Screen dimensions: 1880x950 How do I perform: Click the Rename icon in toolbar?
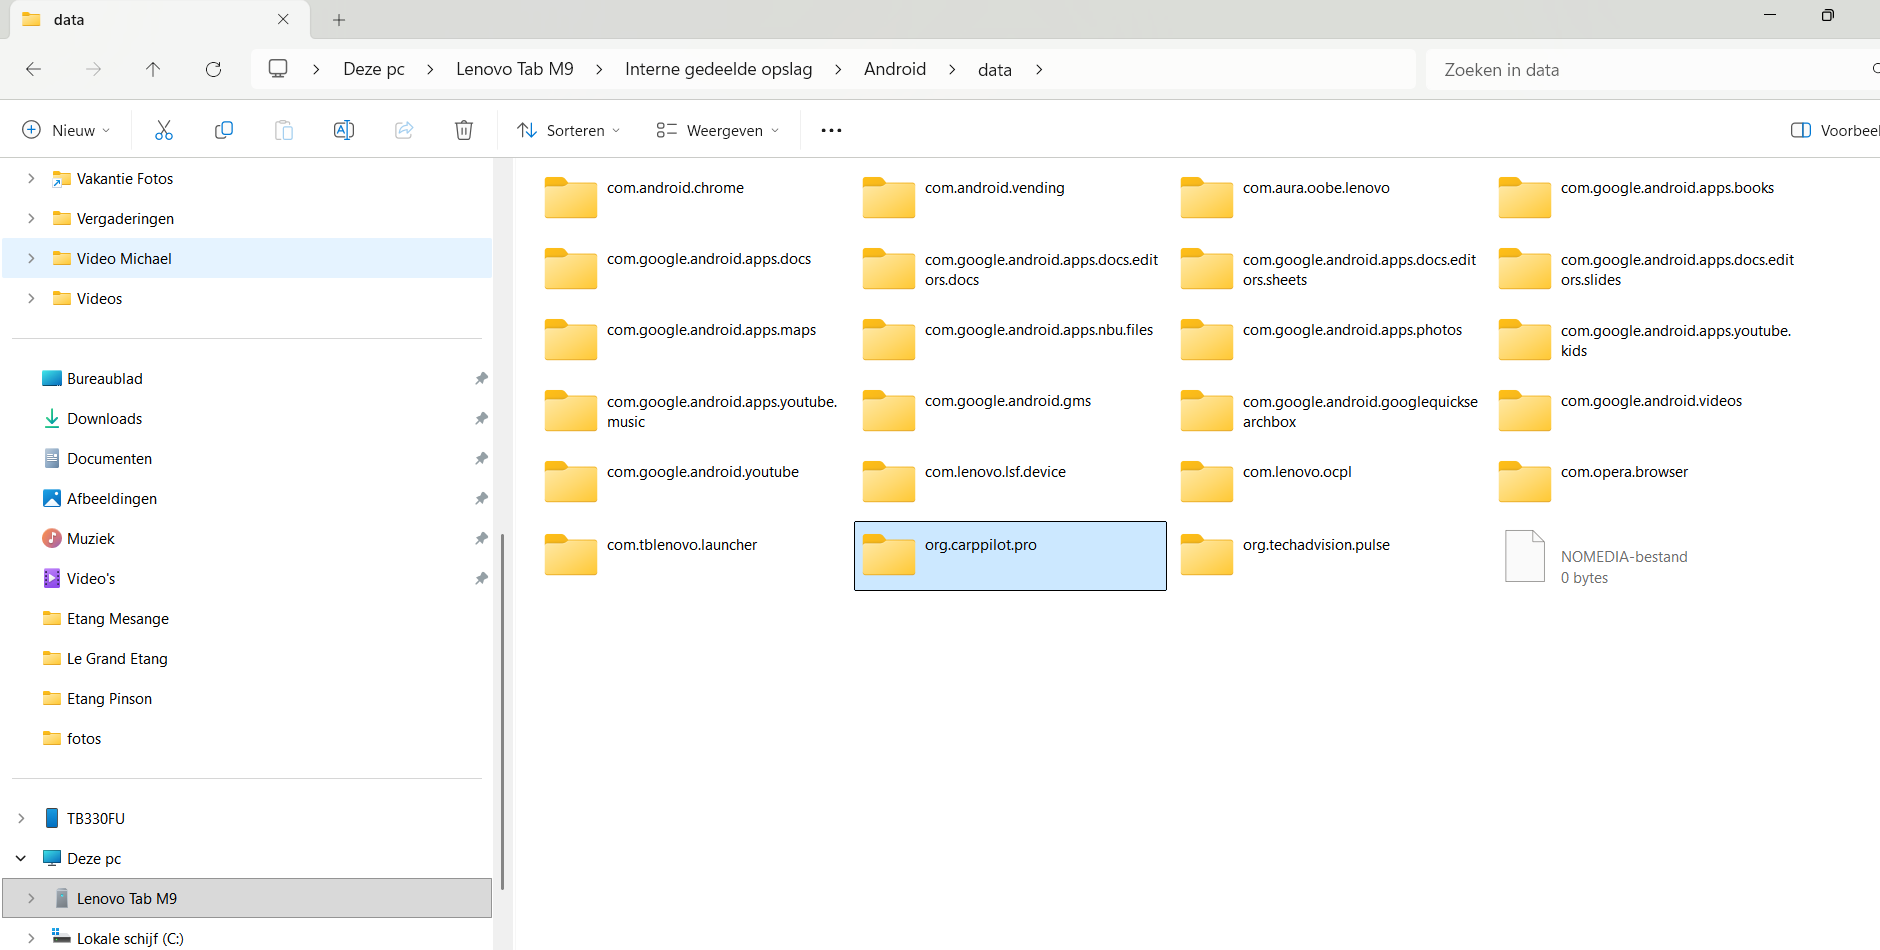344,130
